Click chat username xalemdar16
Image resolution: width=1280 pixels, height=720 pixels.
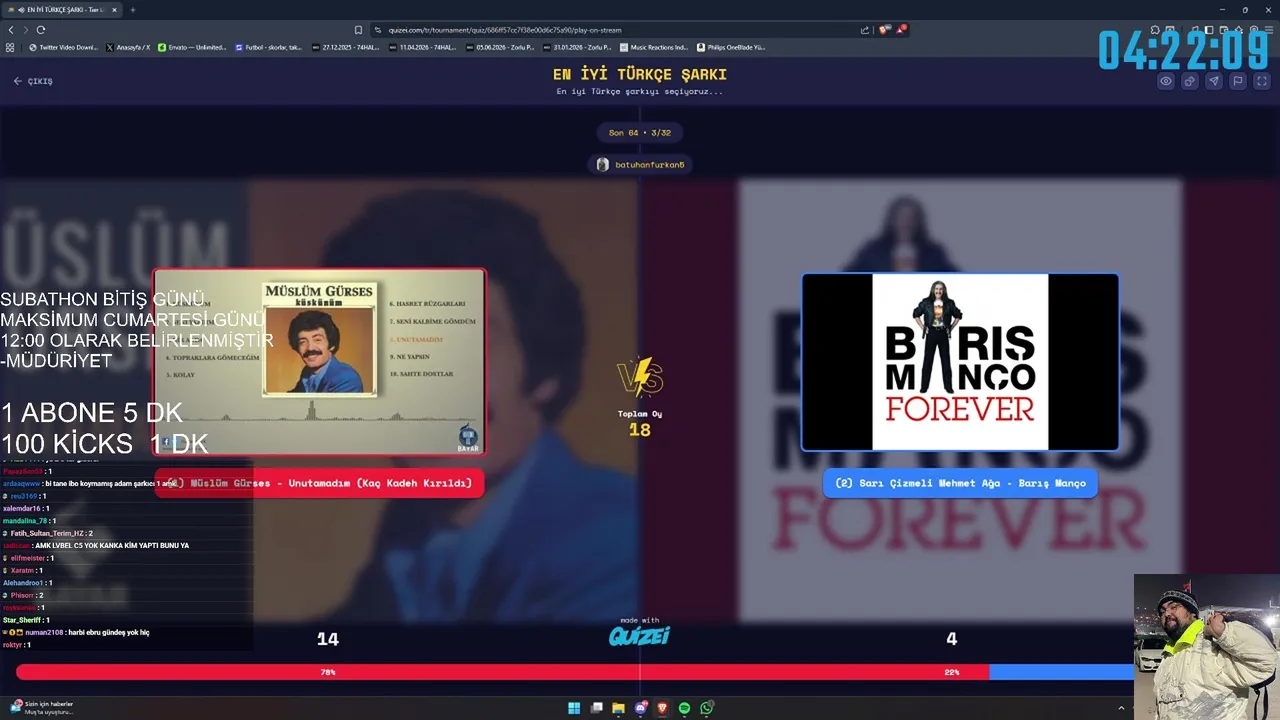pos(21,508)
